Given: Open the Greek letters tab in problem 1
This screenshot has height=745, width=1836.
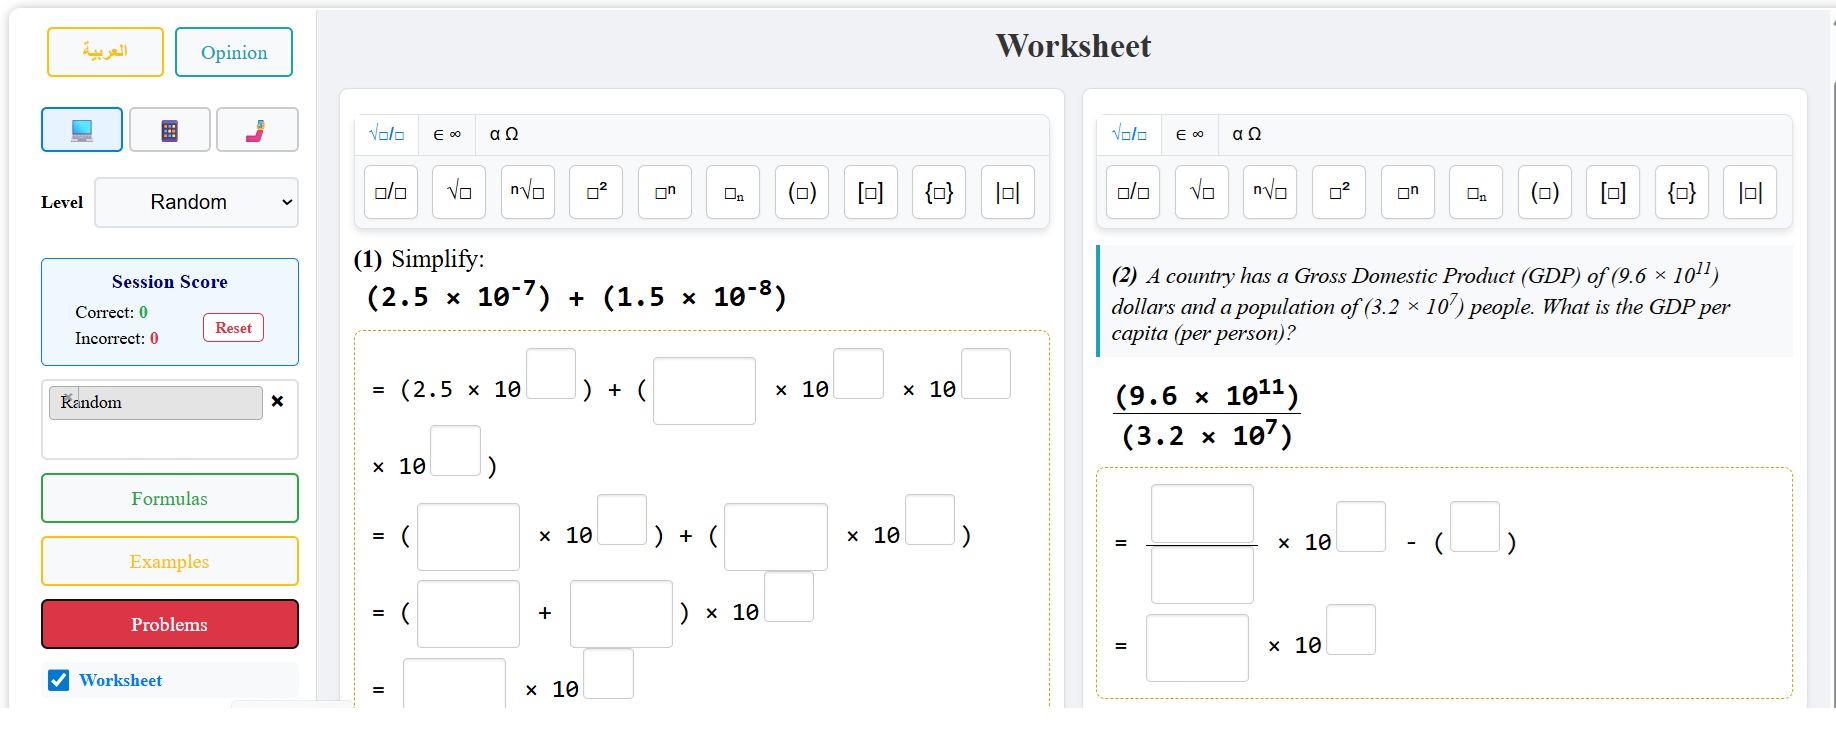Looking at the screenshot, I should (504, 134).
